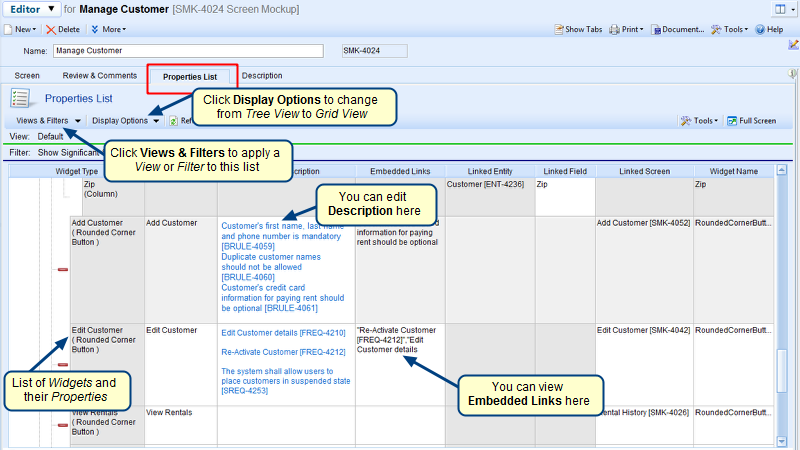The height and width of the screenshot is (450, 800).
Task: Switch to the Screen tab
Action: (x=27, y=76)
